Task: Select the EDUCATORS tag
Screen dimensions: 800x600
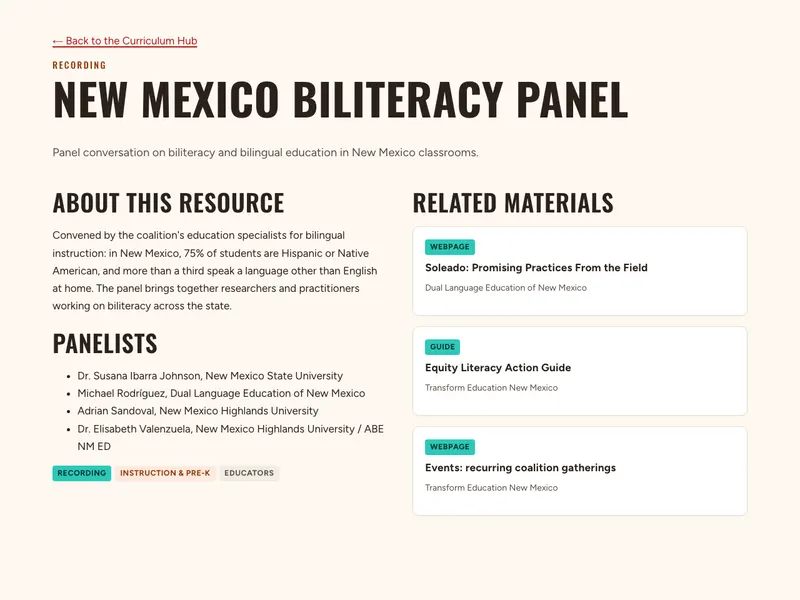Action: [249, 473]
